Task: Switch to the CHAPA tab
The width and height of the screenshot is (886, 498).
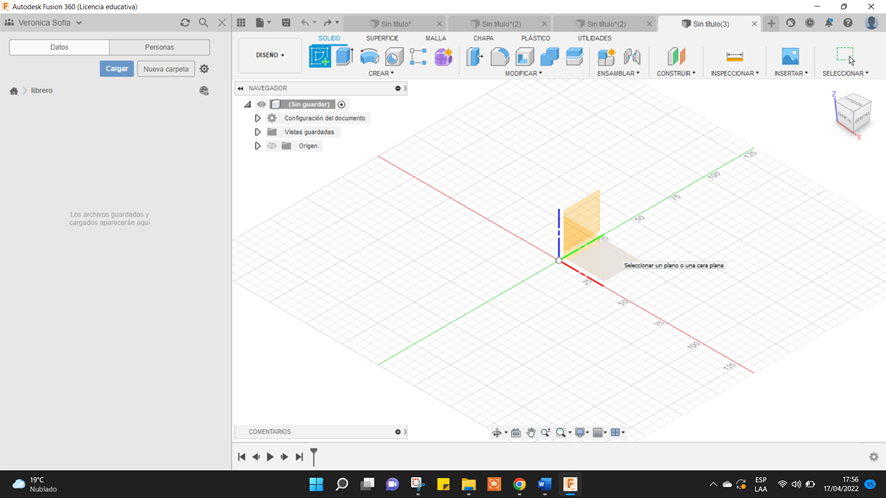Action: [483, 38]
